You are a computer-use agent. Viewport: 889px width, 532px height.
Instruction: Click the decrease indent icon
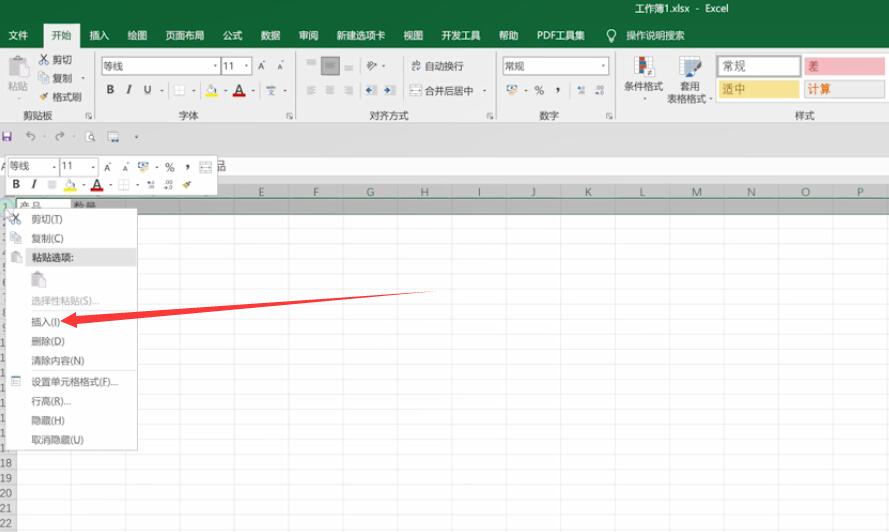[x=371, y=90]
